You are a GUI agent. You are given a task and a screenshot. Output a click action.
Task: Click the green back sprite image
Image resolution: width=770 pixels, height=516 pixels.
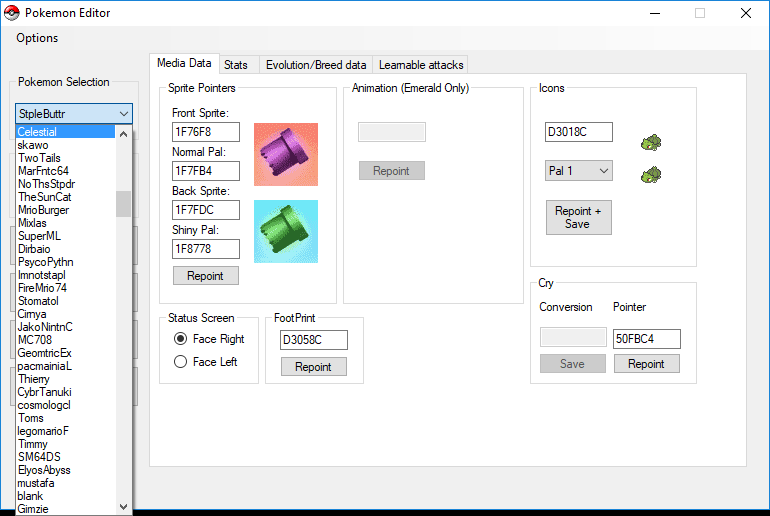[285, 232]
